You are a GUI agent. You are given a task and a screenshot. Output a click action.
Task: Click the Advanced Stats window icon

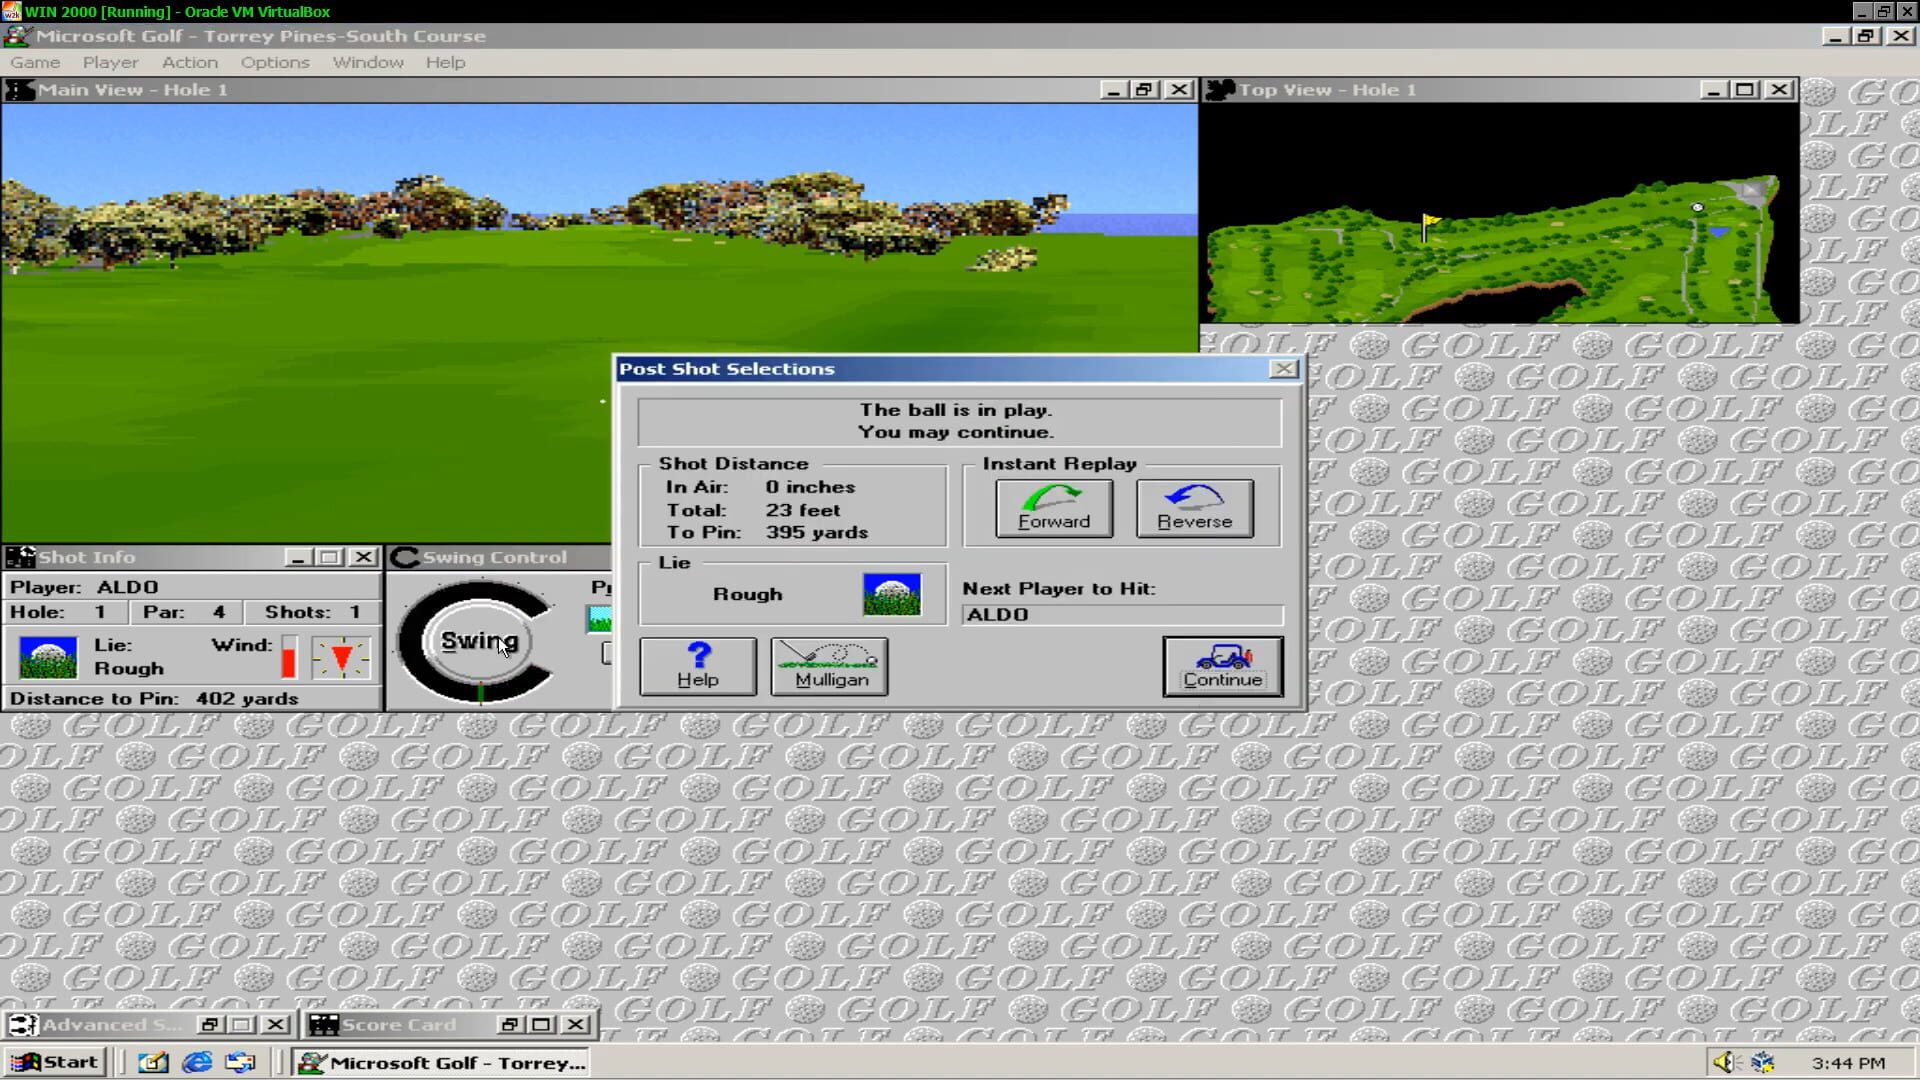22,1024
